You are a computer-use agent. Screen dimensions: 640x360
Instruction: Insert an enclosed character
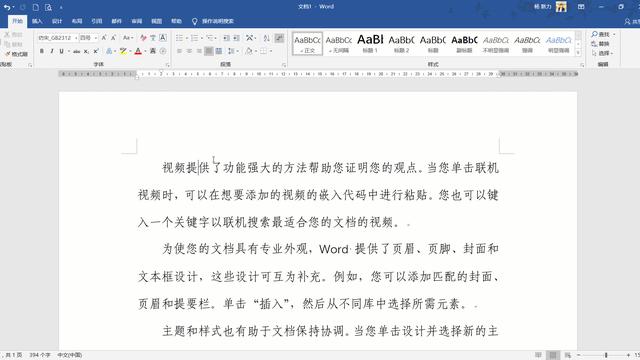pos(163,51)
